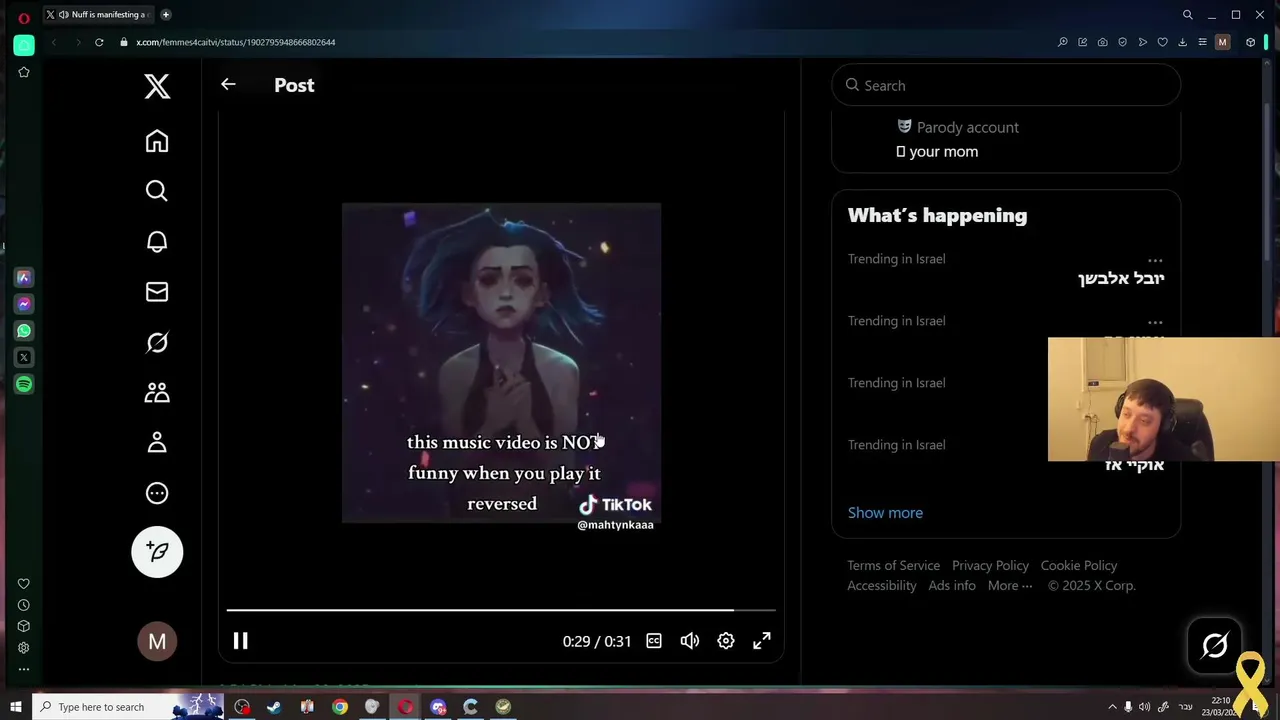This screenshot has width=1280, height=720.
Task: Take a snapshot with camera icon
Action: pos(1102,42)
